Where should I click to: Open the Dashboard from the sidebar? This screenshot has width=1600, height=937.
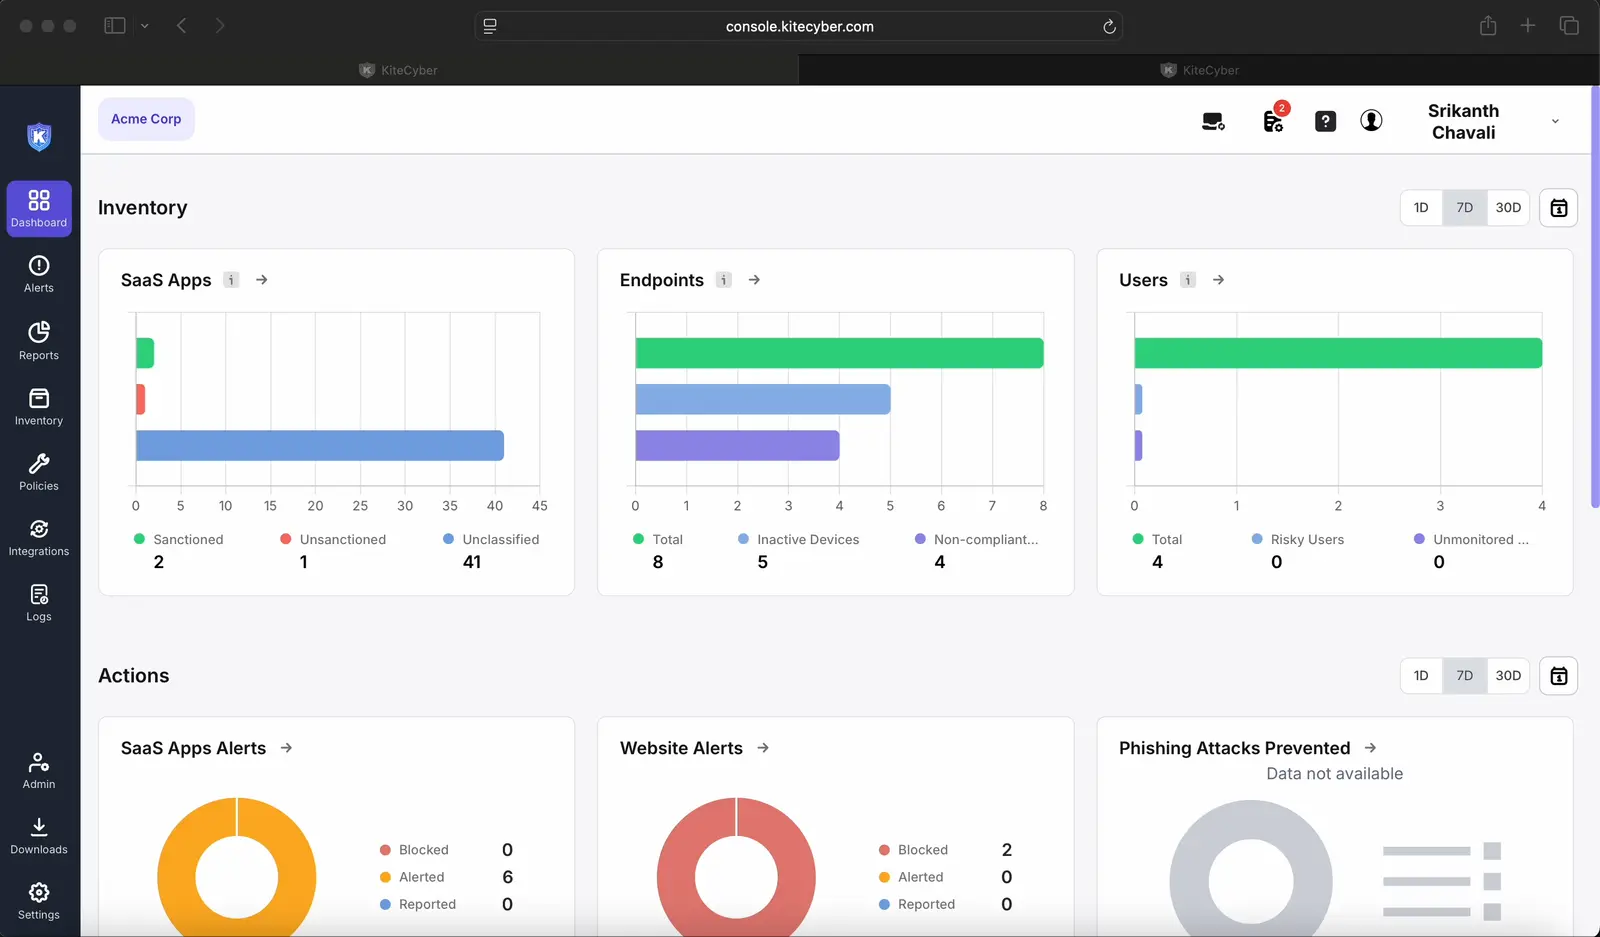point(39,208)
